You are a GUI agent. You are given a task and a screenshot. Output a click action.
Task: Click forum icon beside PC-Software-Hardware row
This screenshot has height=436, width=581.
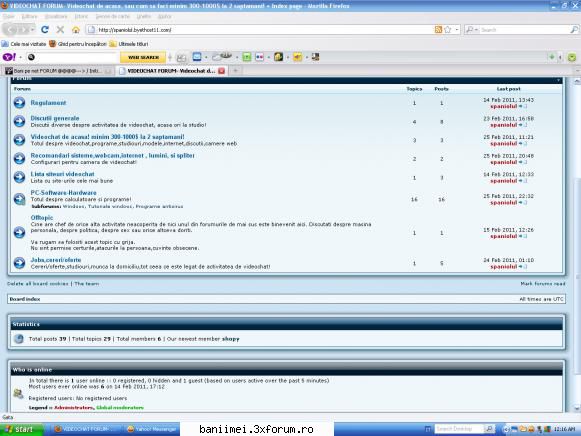(19, 199)
